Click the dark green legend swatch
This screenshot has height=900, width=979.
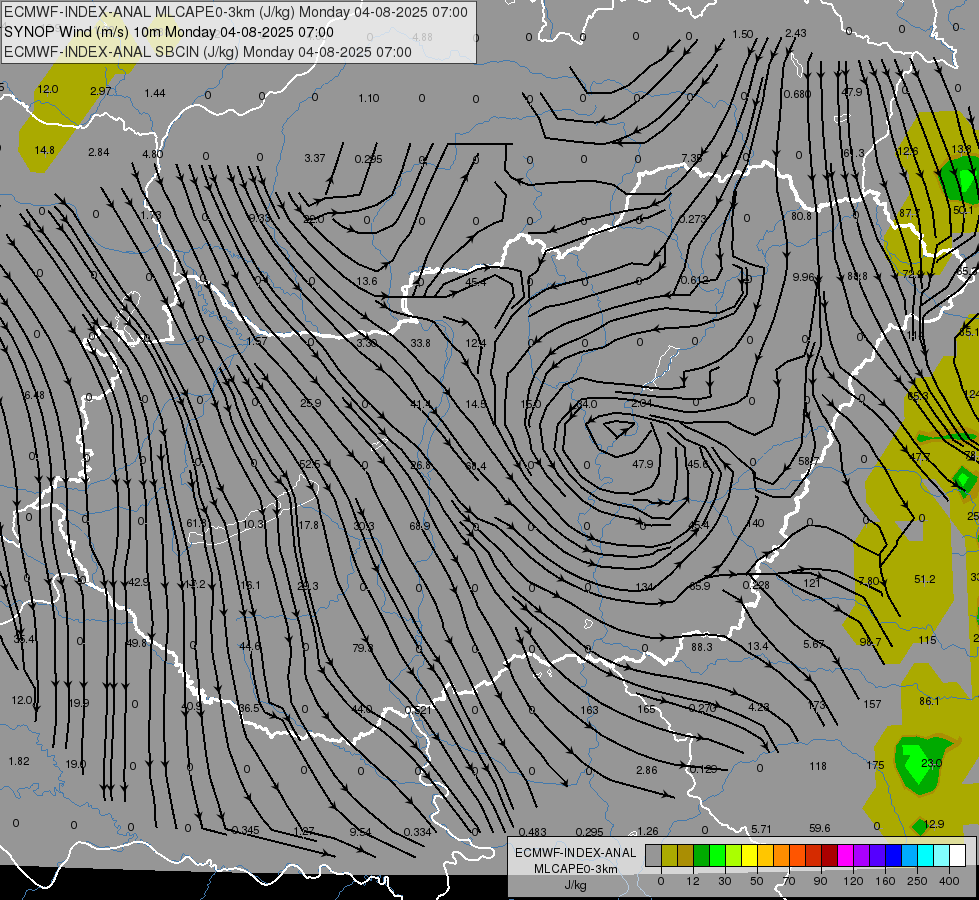pyautogui.click(x=701, y=855)
